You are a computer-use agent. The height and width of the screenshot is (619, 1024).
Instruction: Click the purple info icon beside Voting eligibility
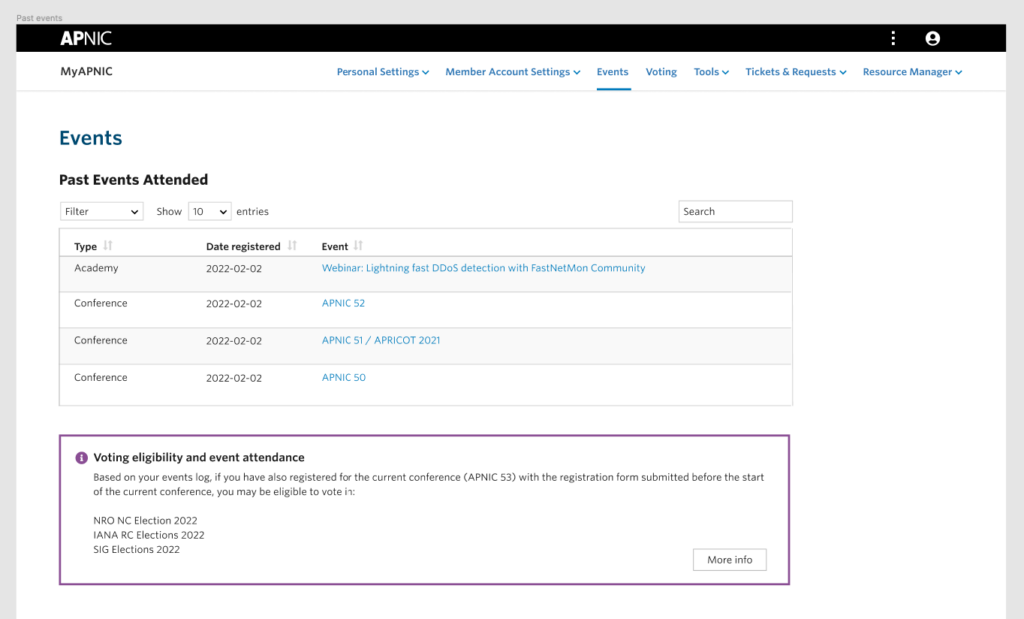coord(81,458)
